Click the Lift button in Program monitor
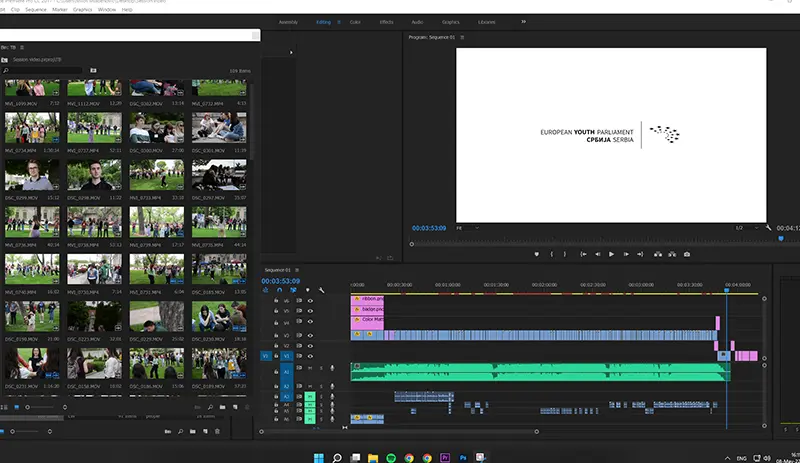This screenshot has width=800, height=463. pos(656,254)
